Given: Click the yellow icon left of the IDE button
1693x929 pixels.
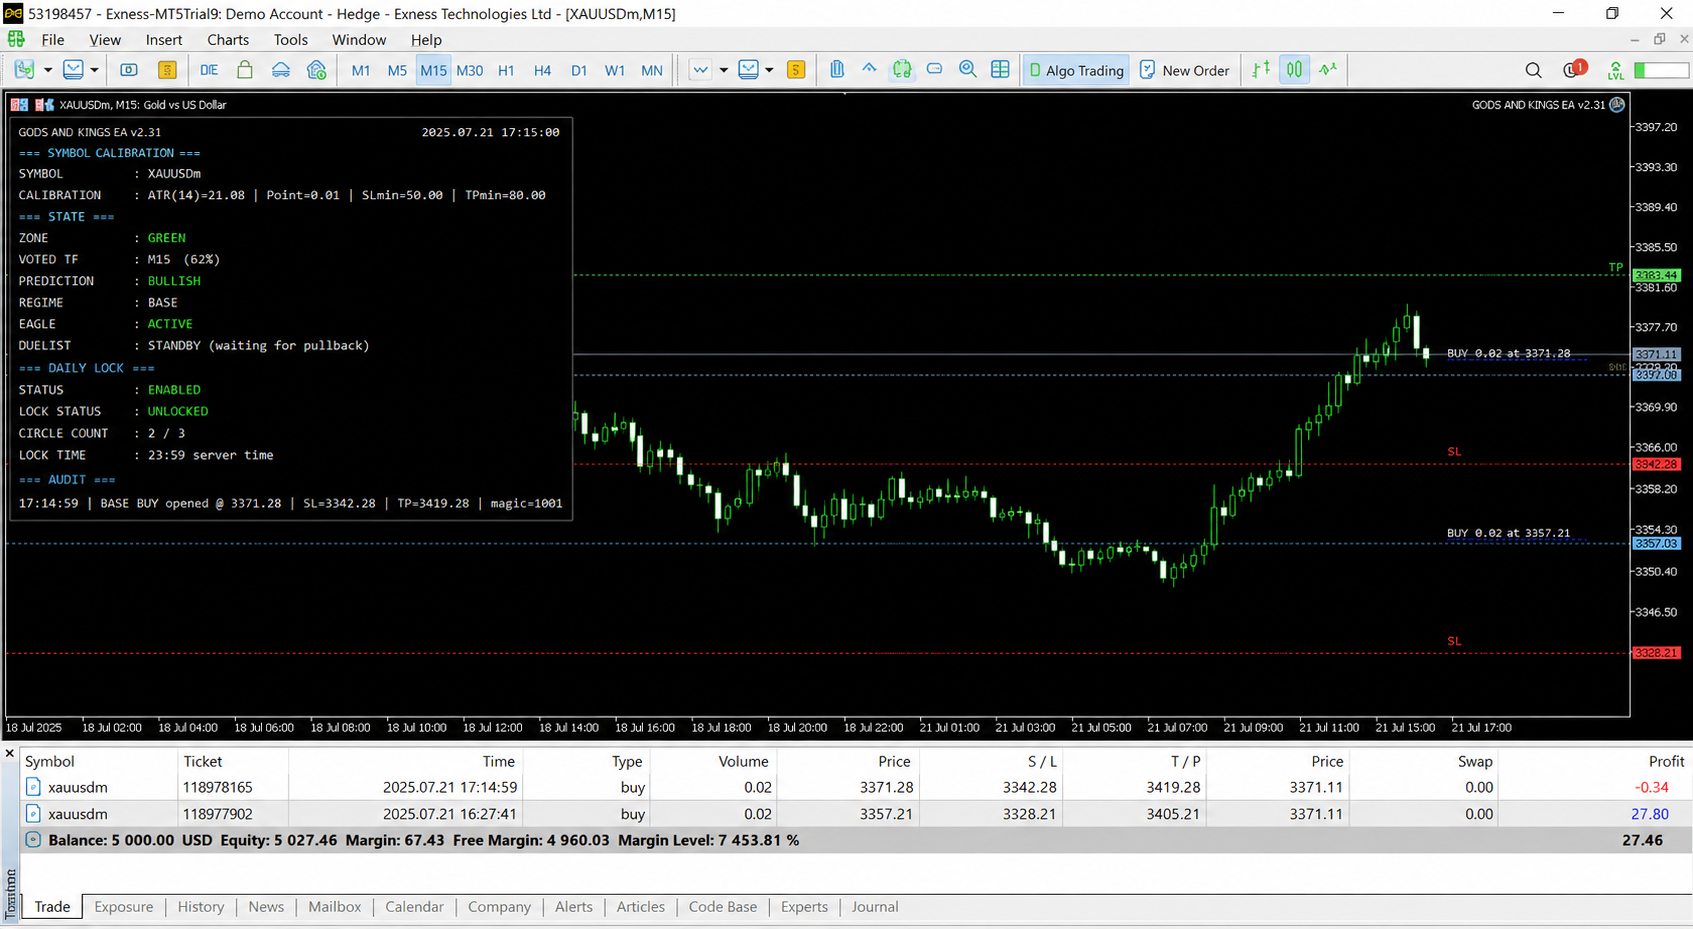Looking at the screenshot, I should coord(167,70).
